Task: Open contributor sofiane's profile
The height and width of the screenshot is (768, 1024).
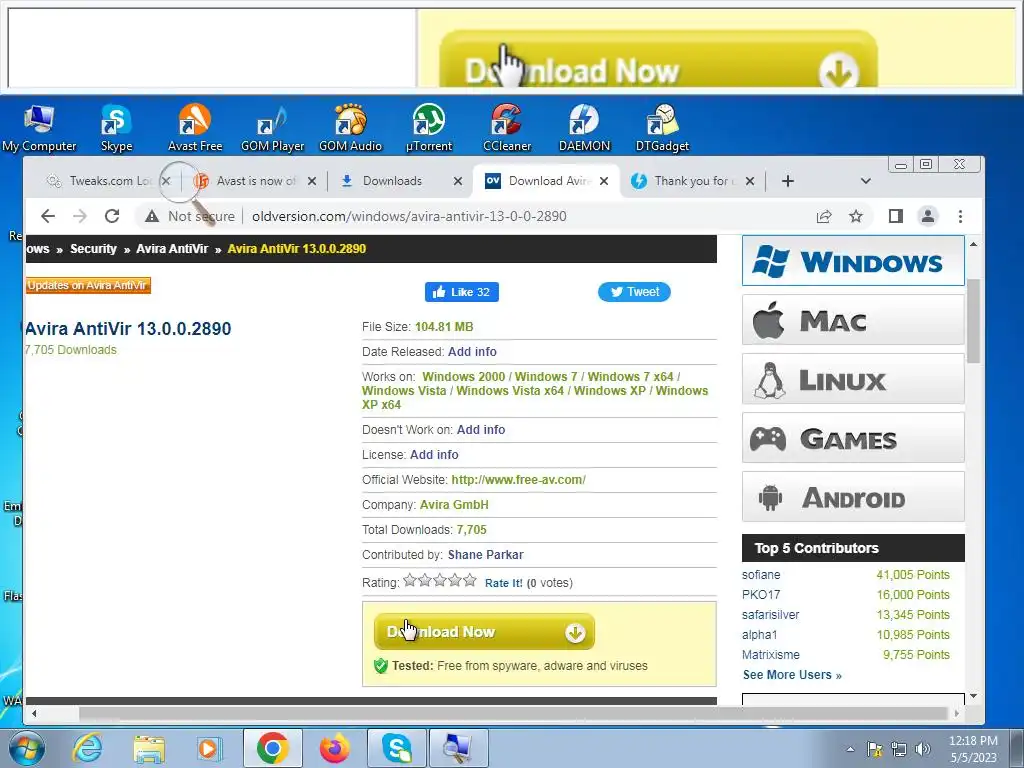Action: tap(761, 575)
